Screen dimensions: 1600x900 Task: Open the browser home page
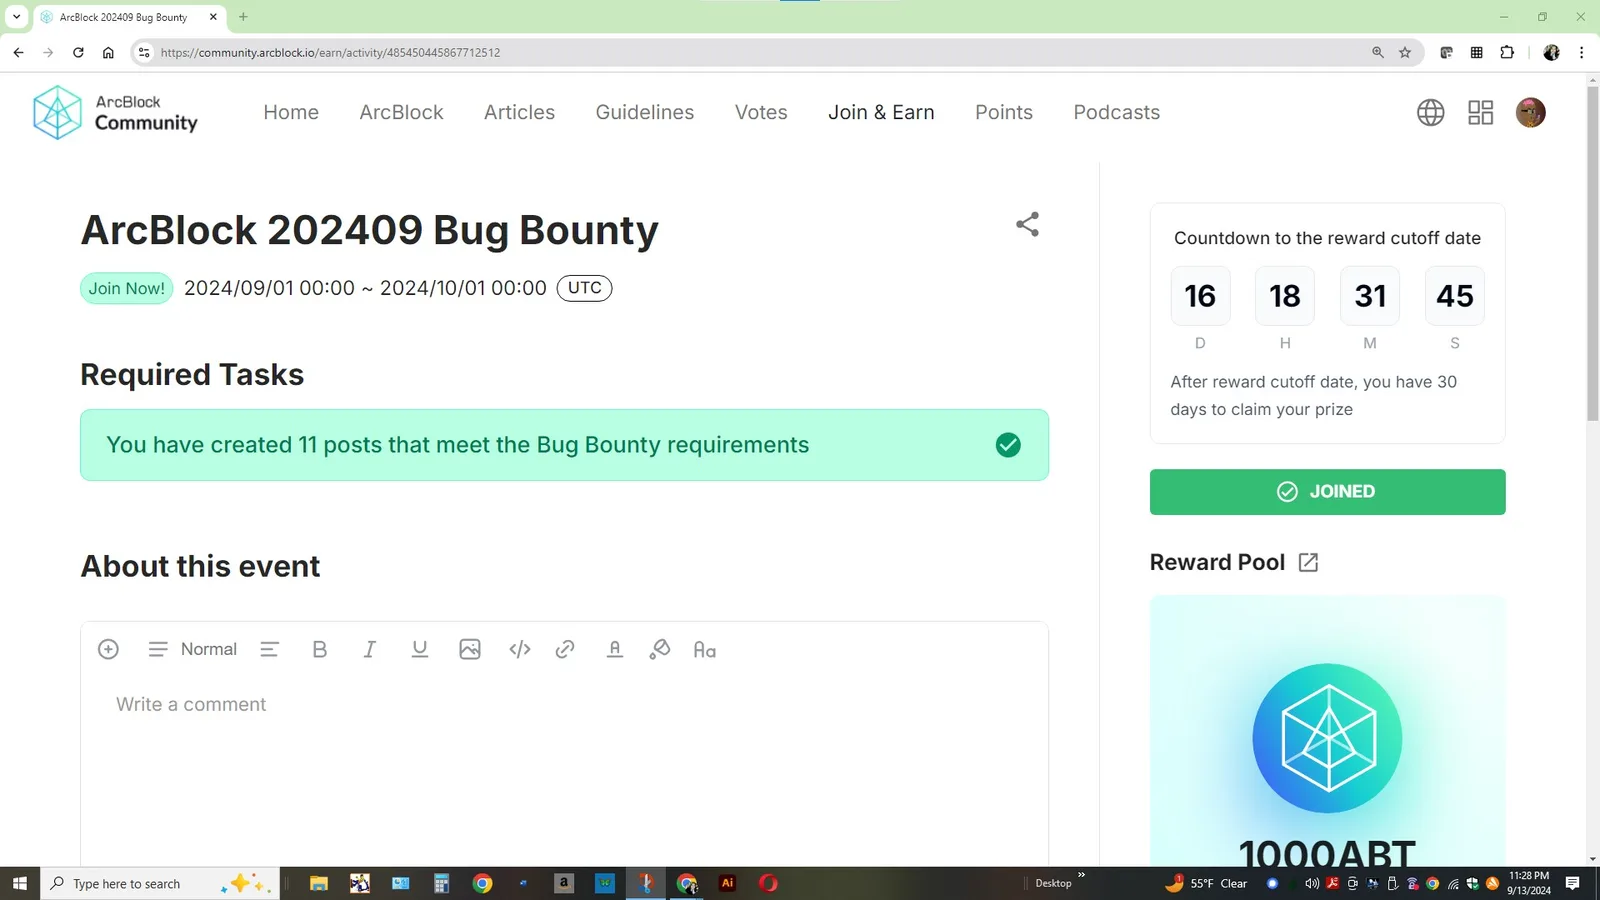pos(108,53)
